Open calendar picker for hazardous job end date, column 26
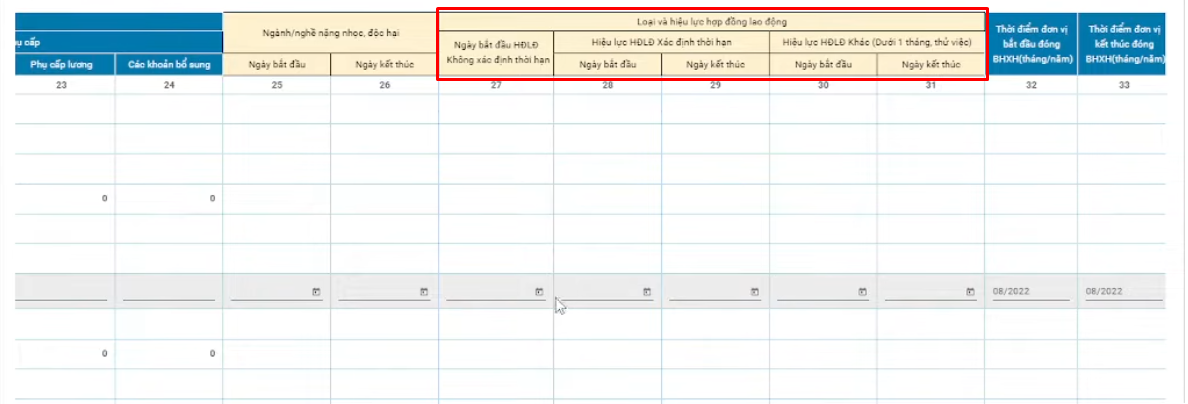The width and height of the screenshot is (1188, 404). 423,291
